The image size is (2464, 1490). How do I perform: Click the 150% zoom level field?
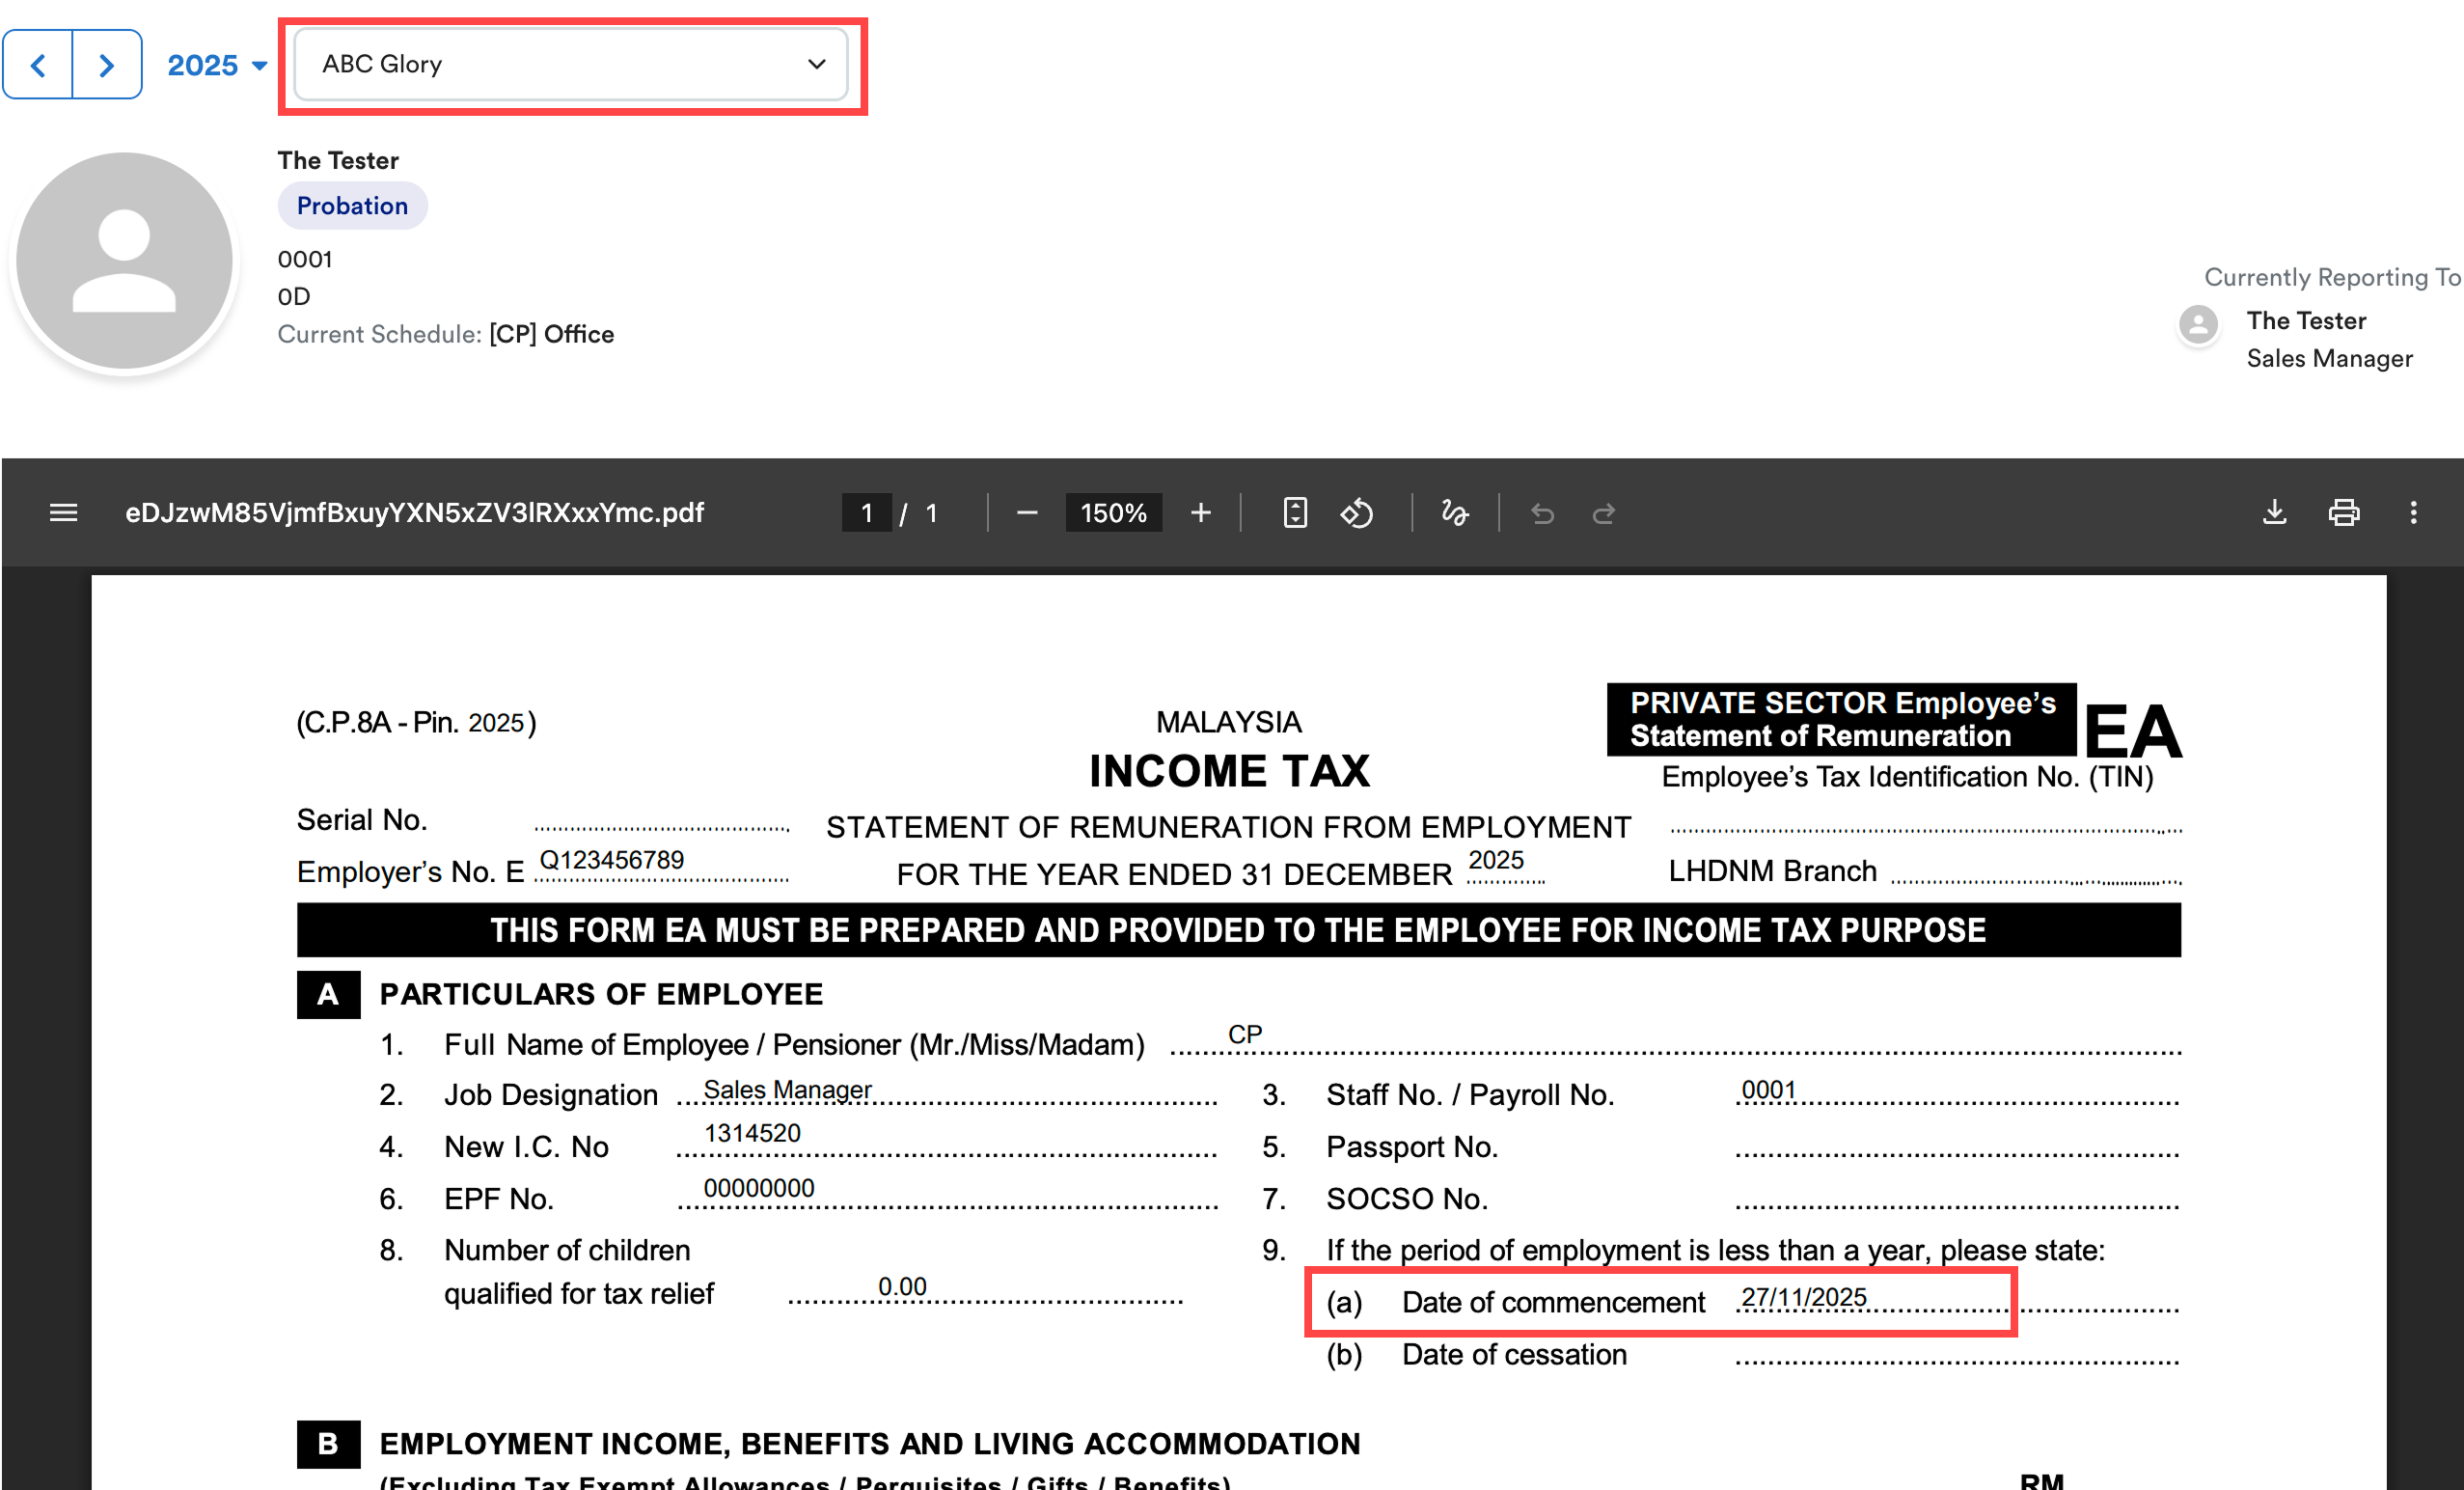1113,513
